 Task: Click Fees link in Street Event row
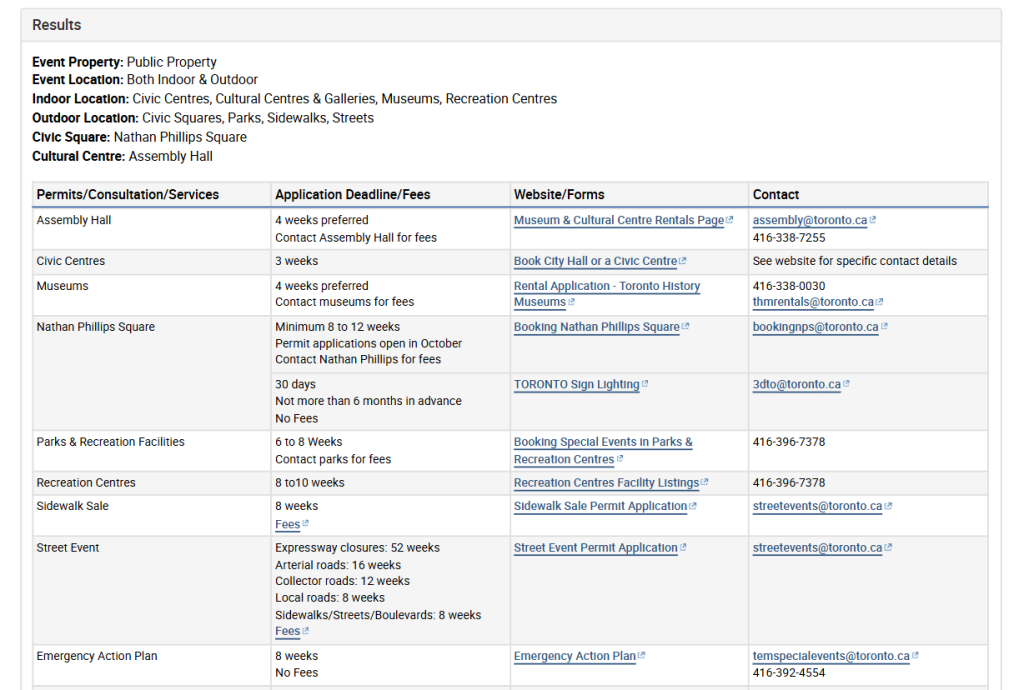point(287,631)
